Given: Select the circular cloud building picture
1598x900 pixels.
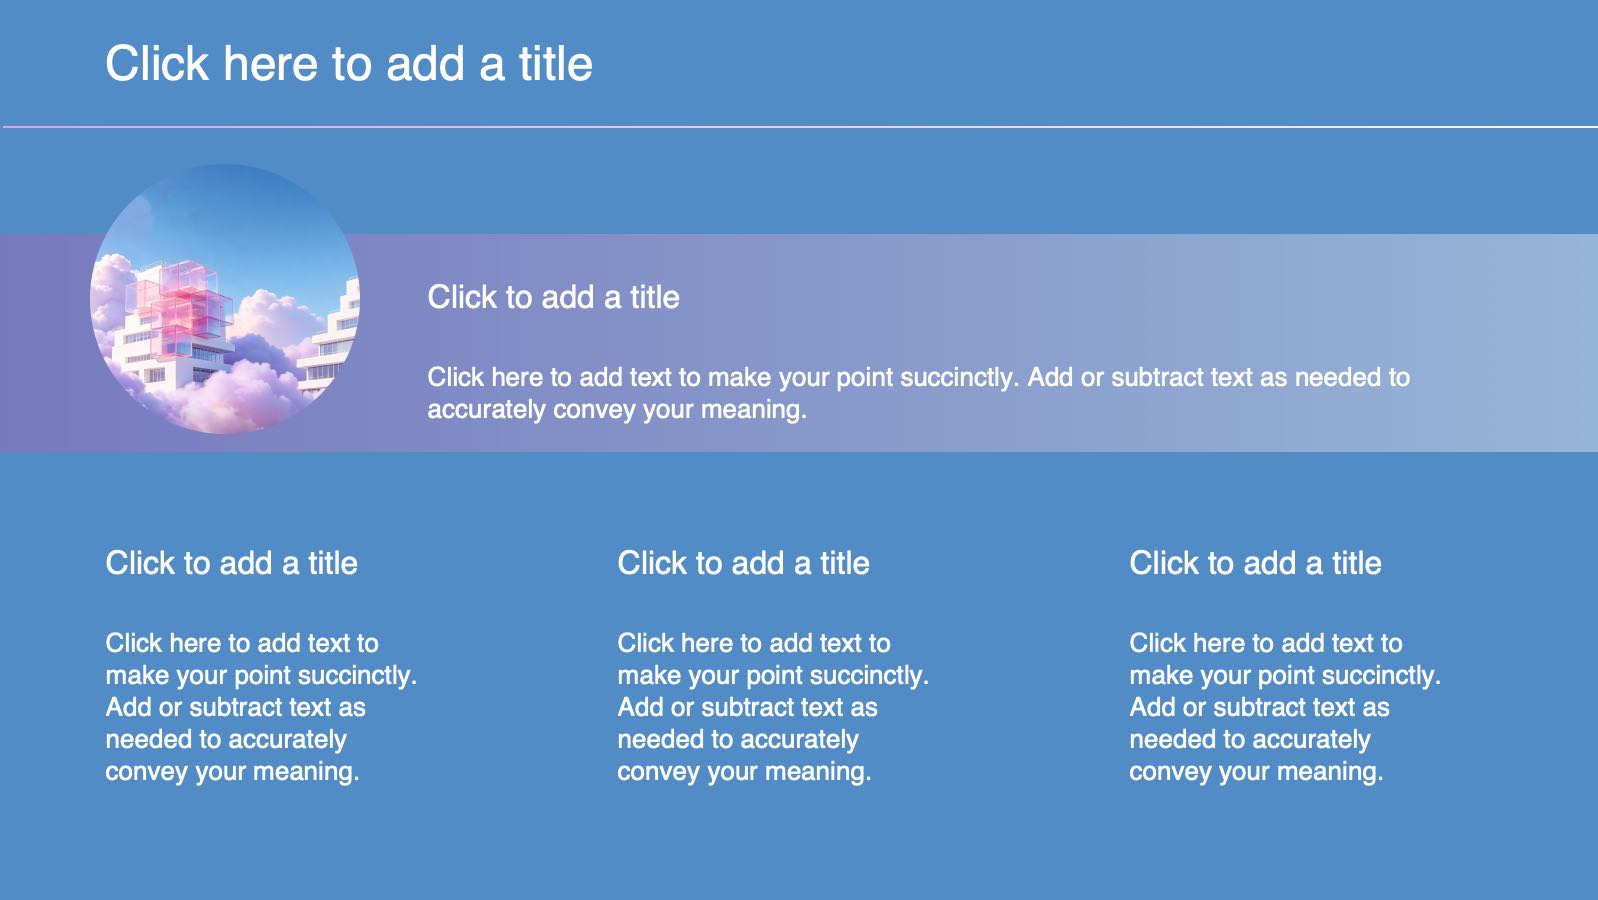Looking at the screenshot, I should [225, 299].
